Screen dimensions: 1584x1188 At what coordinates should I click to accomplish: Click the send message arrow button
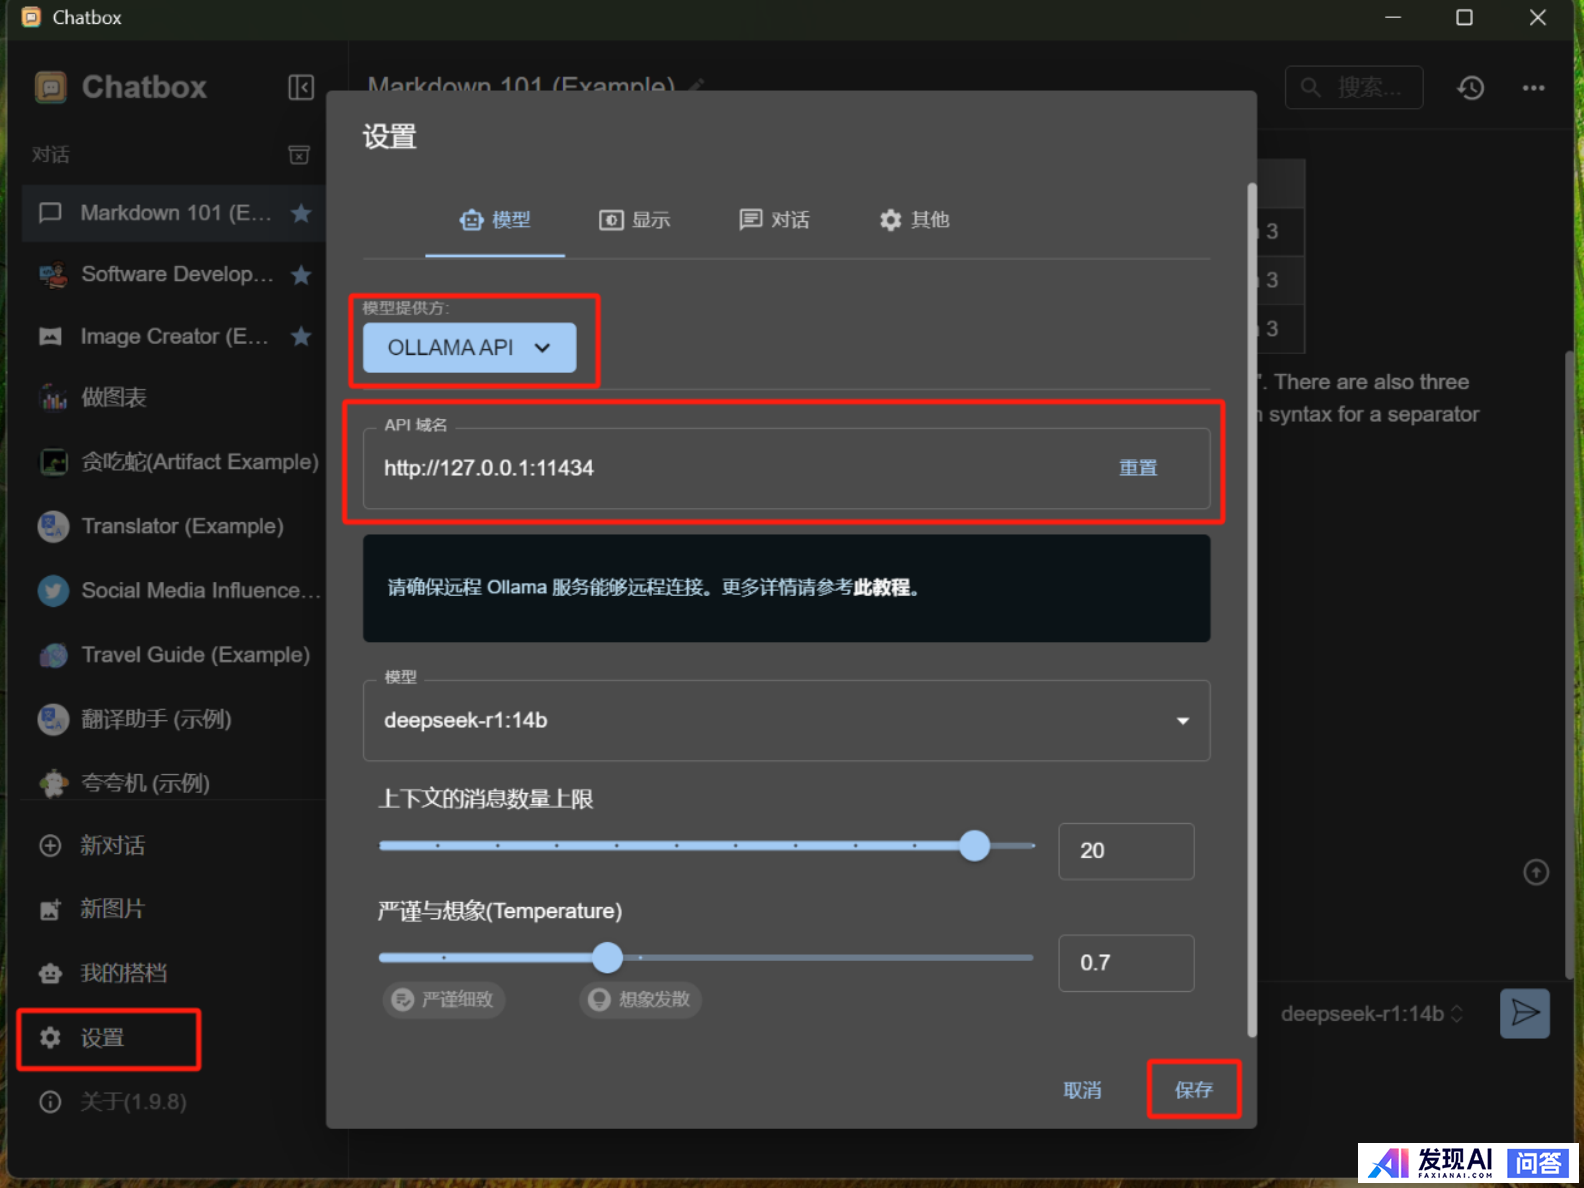[1524, 1013]
